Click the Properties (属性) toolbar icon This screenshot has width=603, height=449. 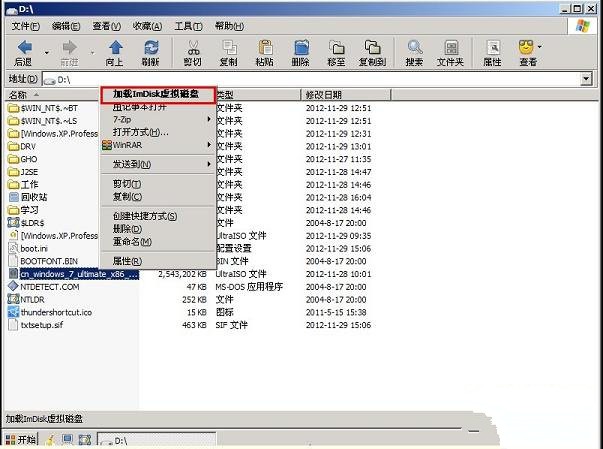coord(492,48)
